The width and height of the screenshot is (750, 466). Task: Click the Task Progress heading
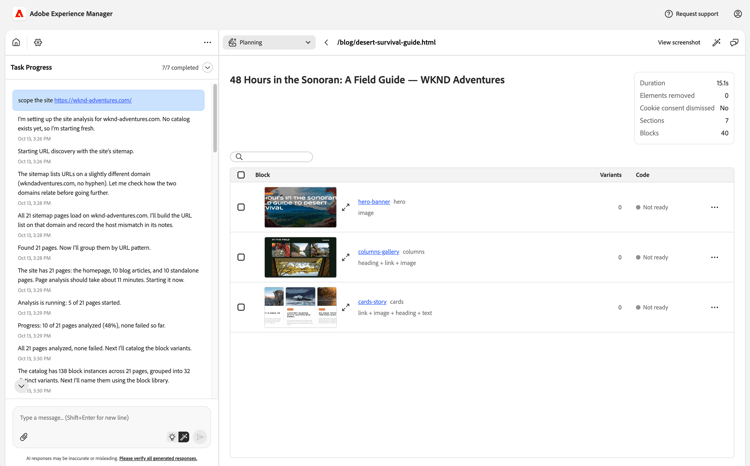pos(31,67)
